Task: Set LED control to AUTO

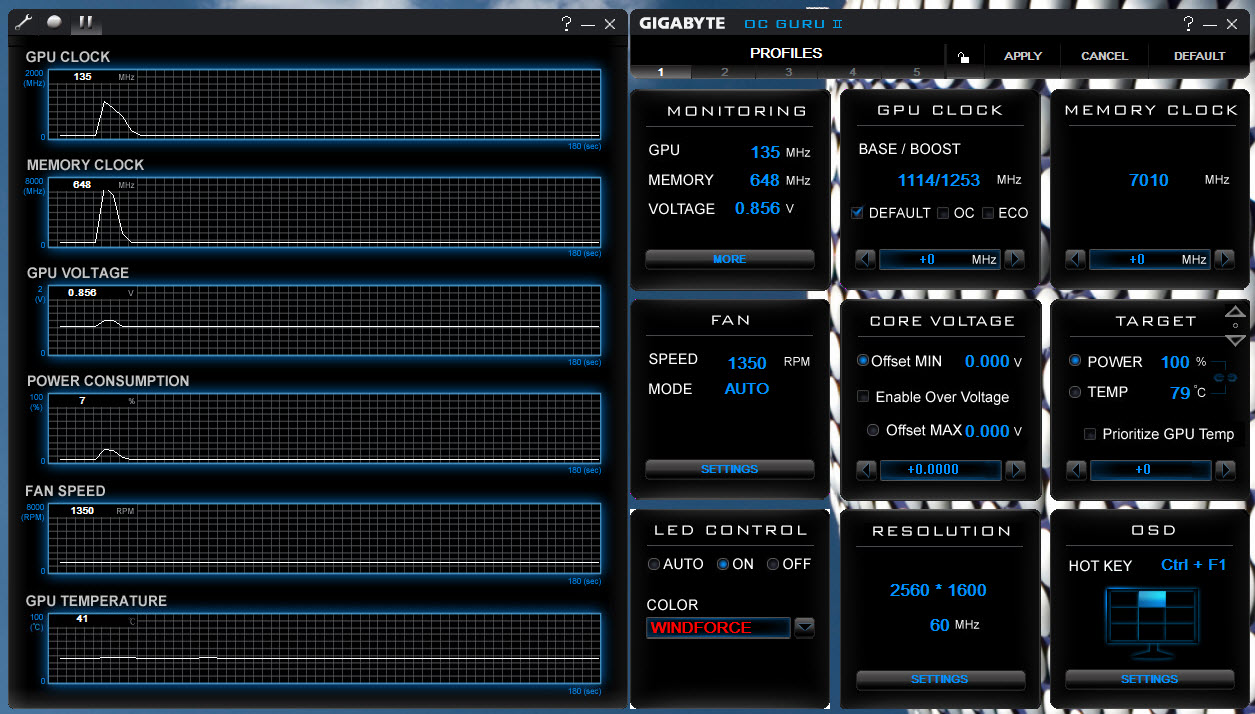Action: (x=654, y=564)
